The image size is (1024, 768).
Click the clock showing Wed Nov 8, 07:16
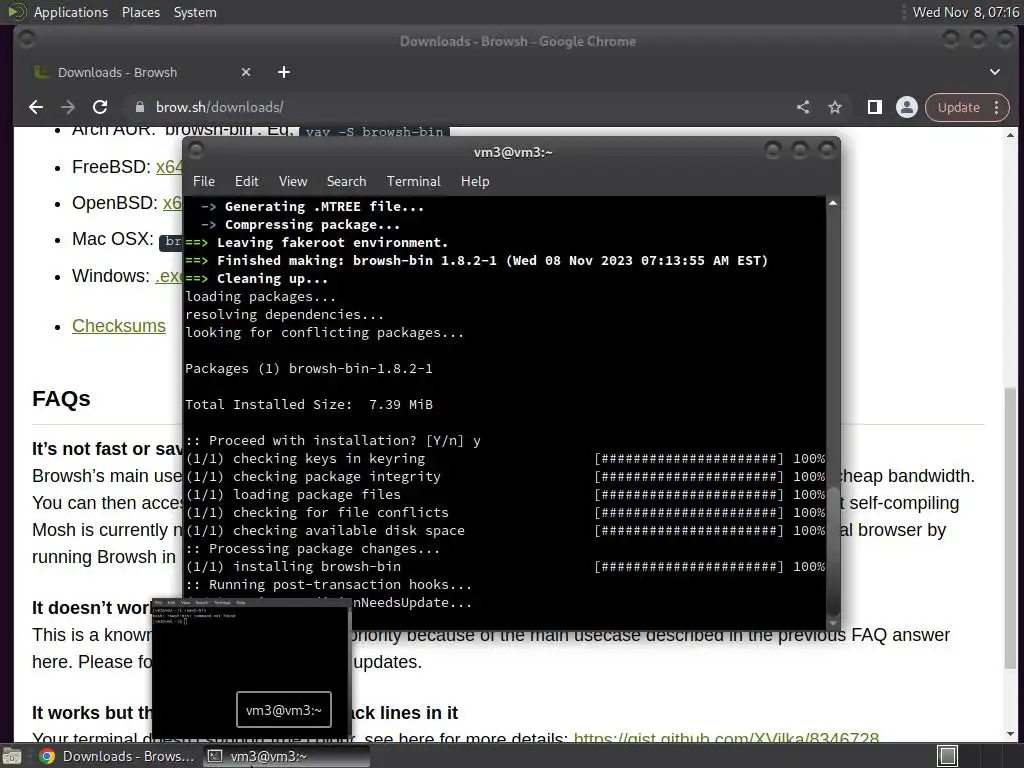965,12
